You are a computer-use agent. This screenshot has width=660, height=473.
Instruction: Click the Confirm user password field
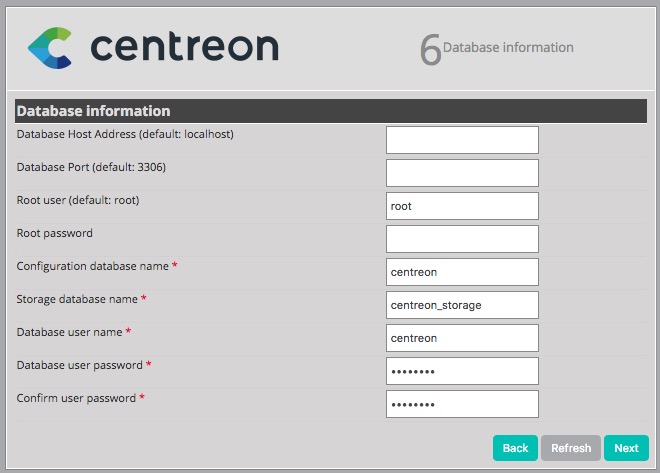click(462, 404)
